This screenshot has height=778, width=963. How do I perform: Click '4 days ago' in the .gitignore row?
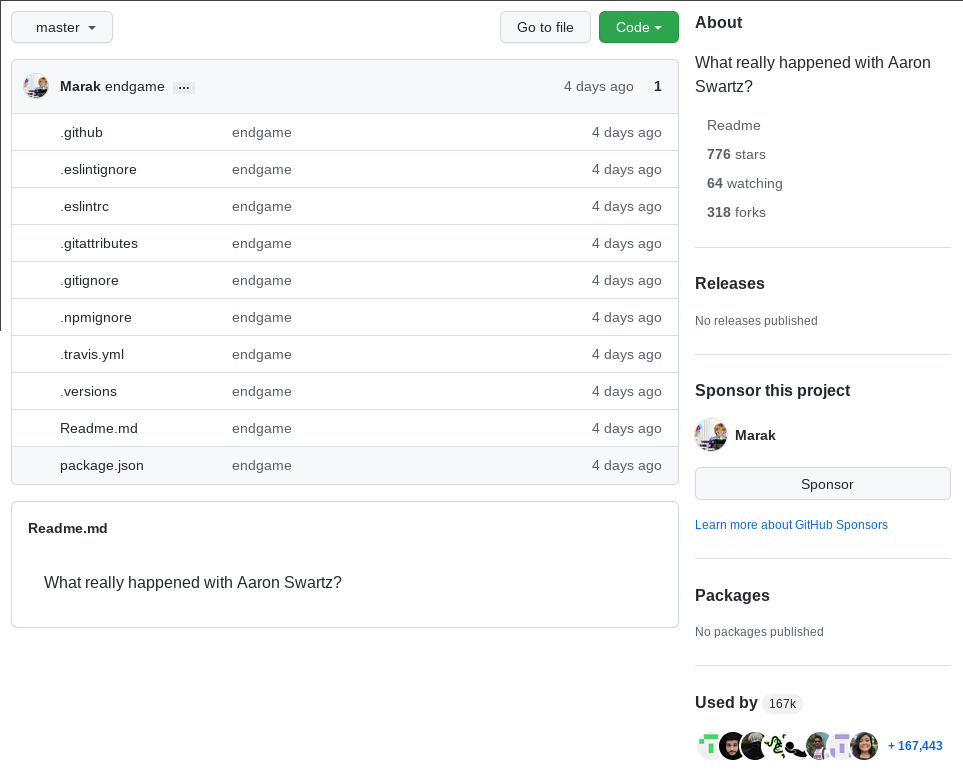(x=626, y=281)
